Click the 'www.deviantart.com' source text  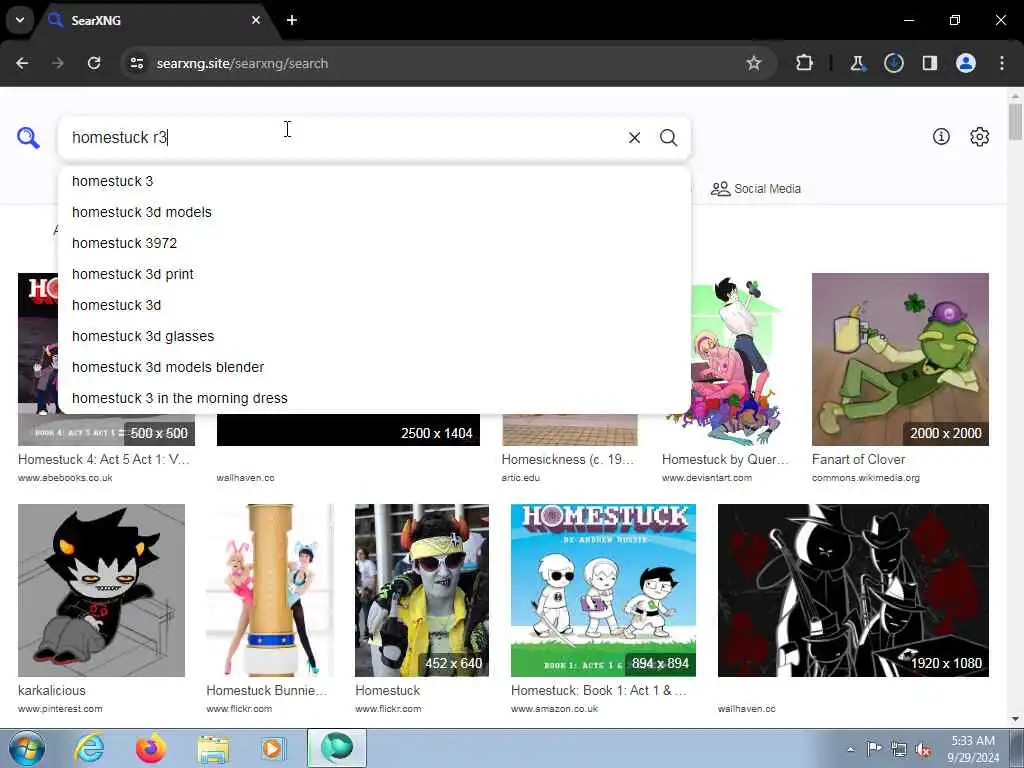click(707, 477)
